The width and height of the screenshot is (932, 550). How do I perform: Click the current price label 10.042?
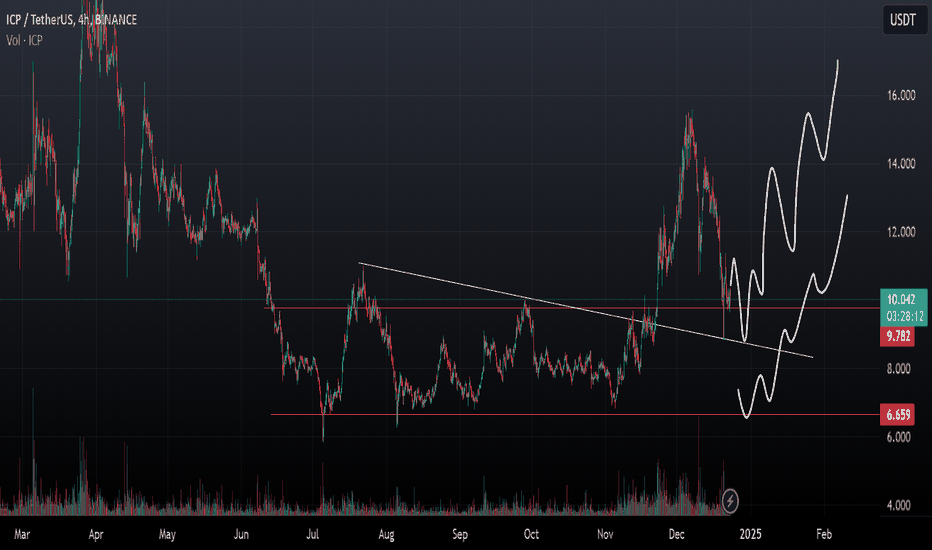pos(901,300)
